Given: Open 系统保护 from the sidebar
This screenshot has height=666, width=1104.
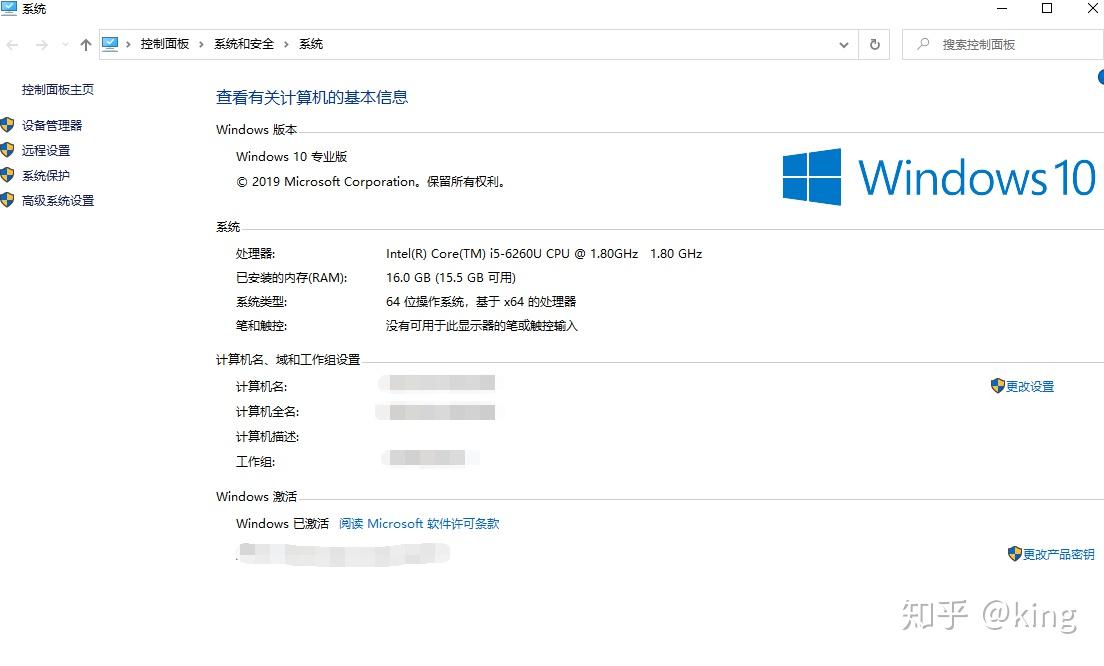Looking at the screenshot, I should [x=46, y=175].
